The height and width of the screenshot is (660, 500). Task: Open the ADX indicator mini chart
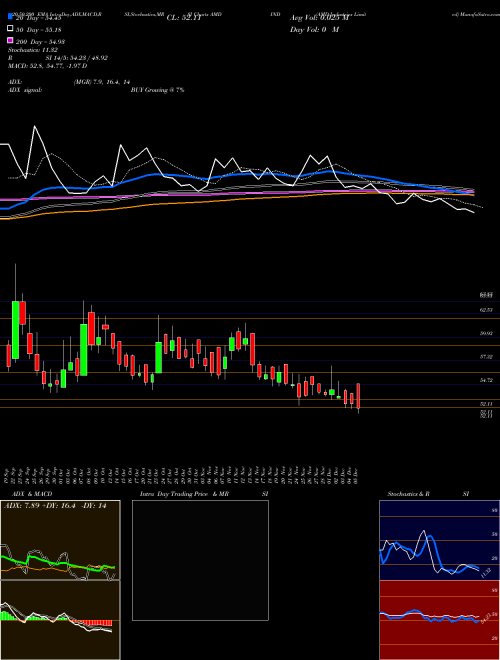pyautogui.click(x=60, y=540)
